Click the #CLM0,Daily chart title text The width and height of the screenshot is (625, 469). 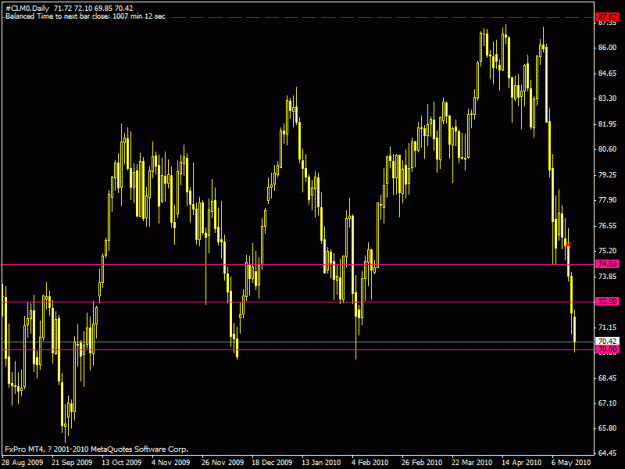[x=27, y=8]
